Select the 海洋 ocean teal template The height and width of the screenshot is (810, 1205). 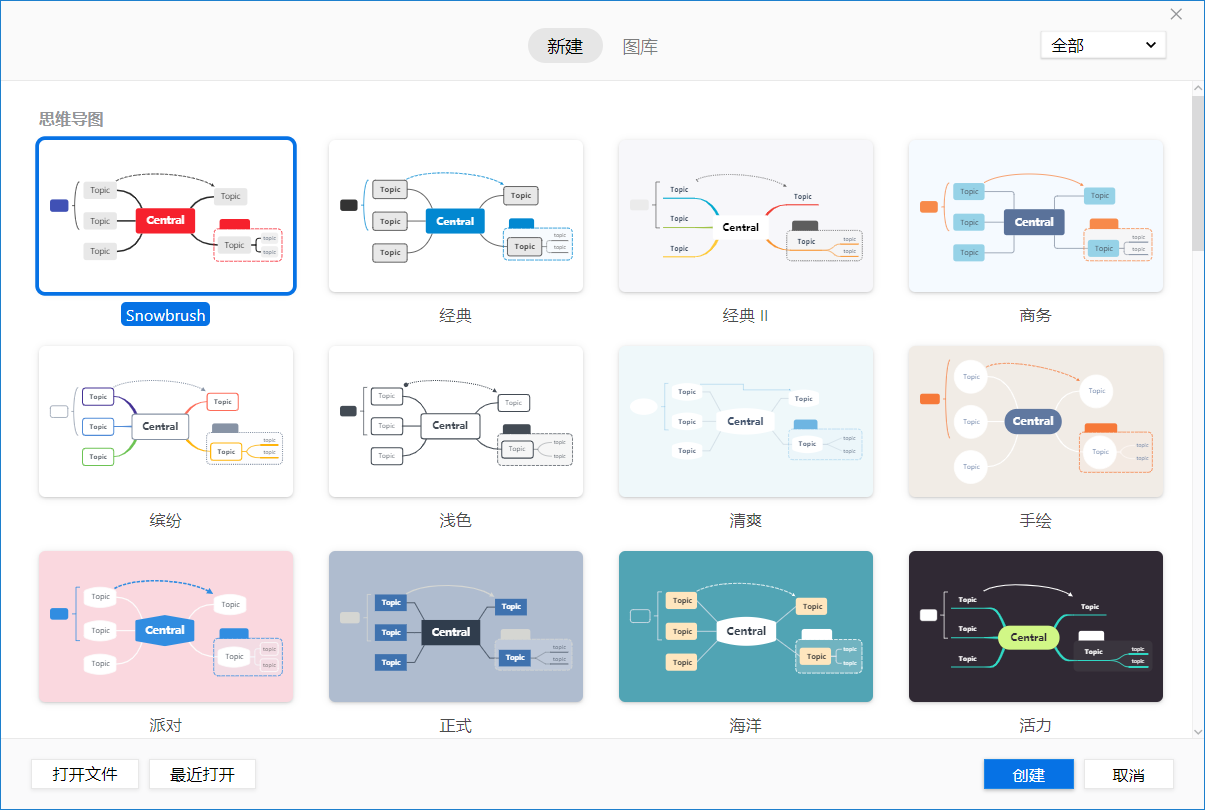tap(745, 626)
